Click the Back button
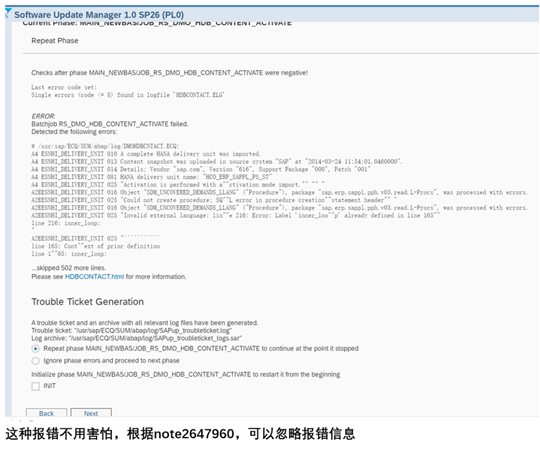This screenshot has width=540, height=451. 46,413
